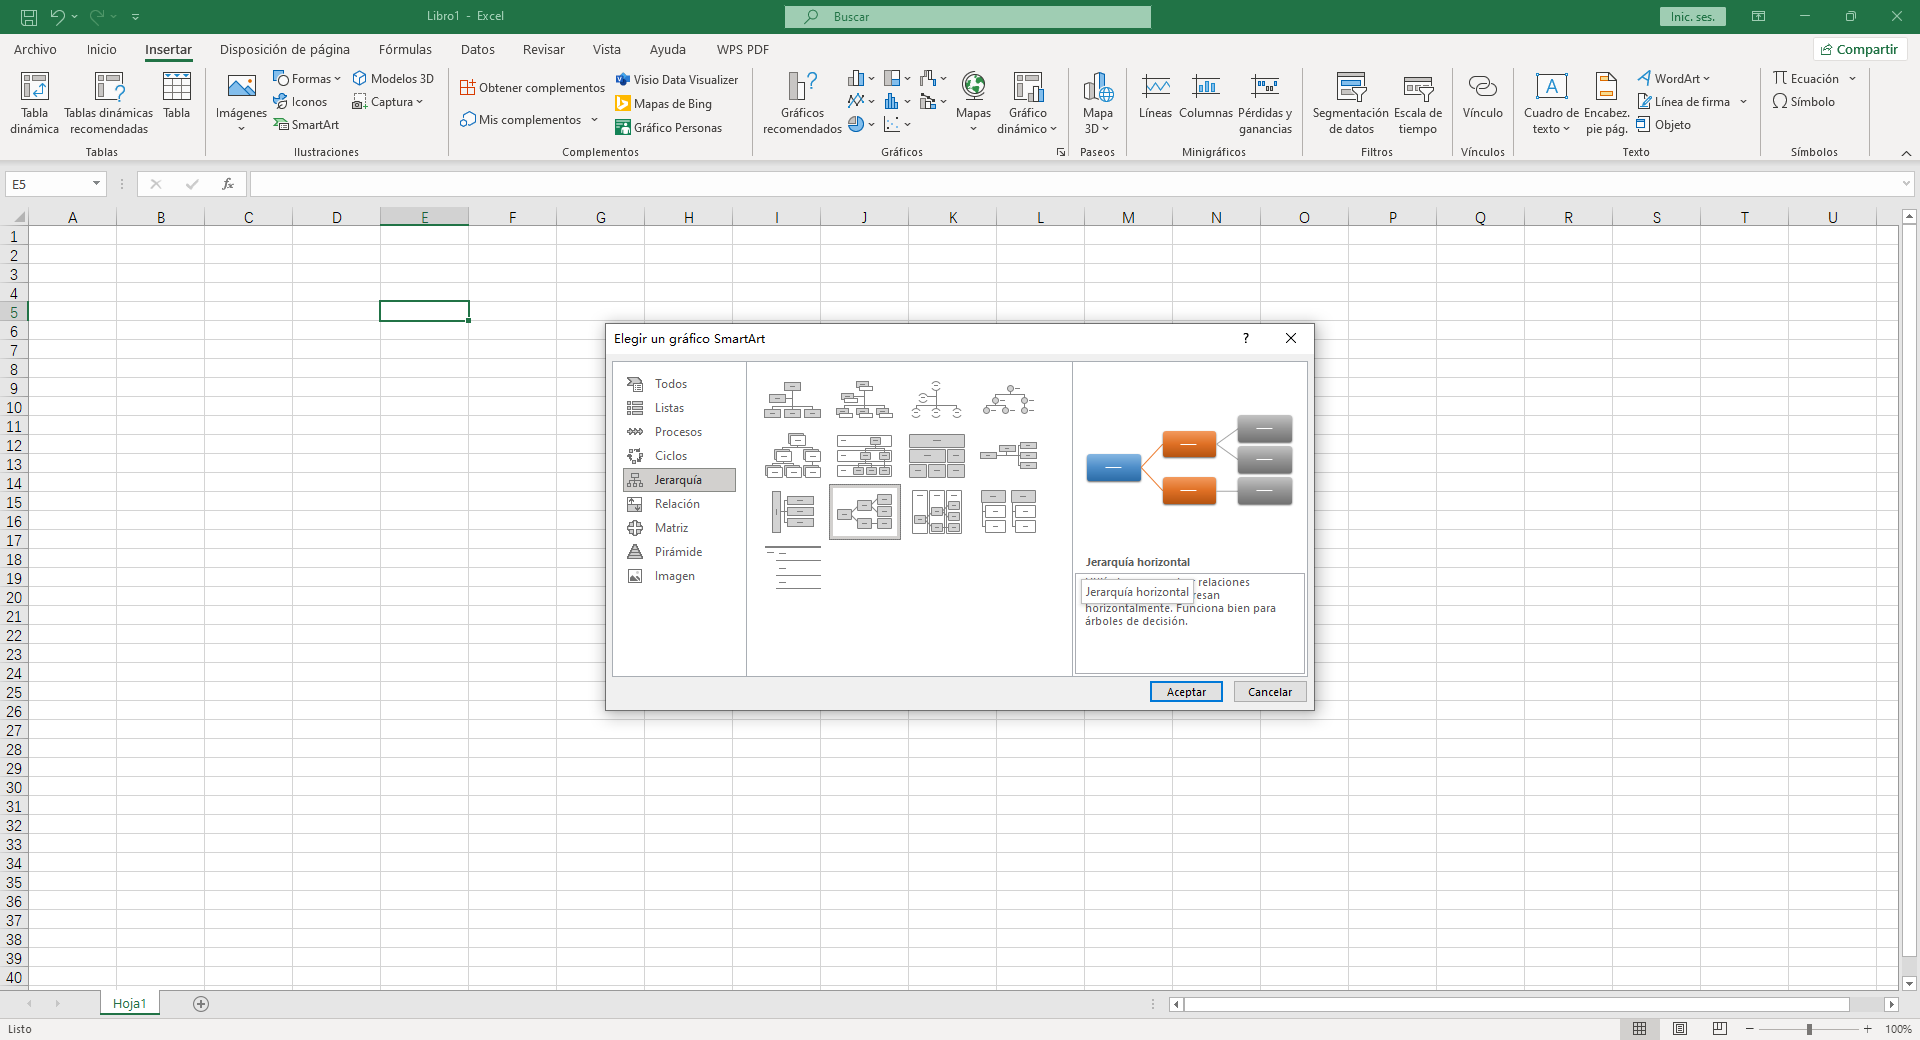Expand the Captura dropdown
This screenshot has width=1920, height=1040.
tap(420, 102)
